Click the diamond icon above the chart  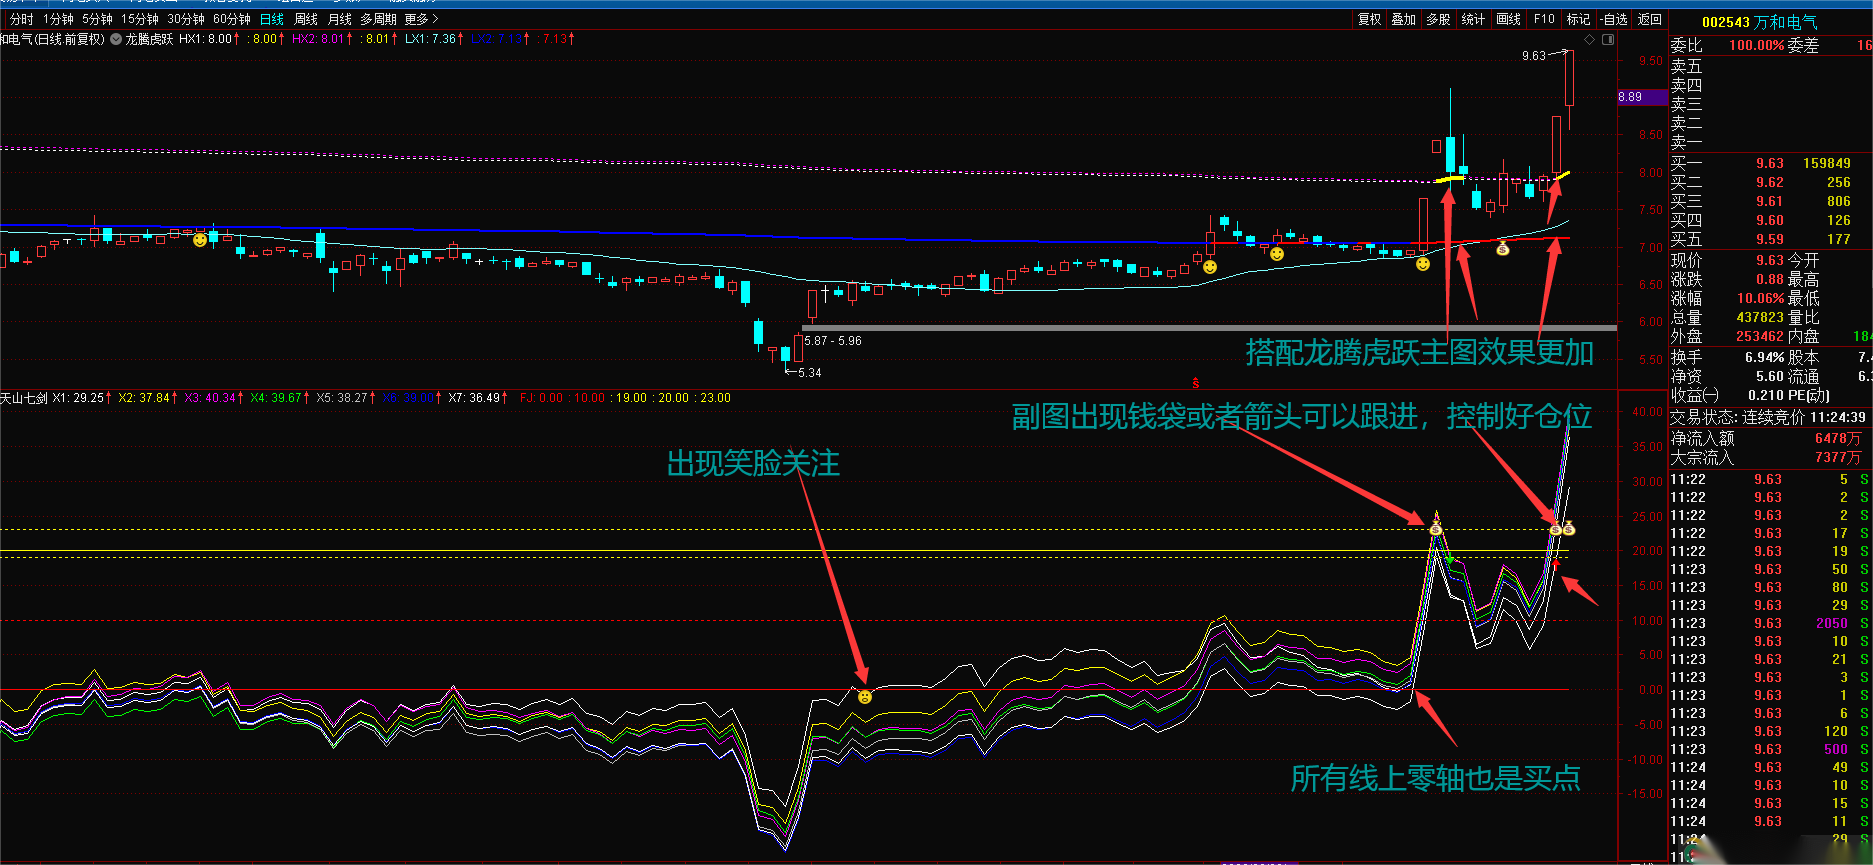pos(1589,40)
